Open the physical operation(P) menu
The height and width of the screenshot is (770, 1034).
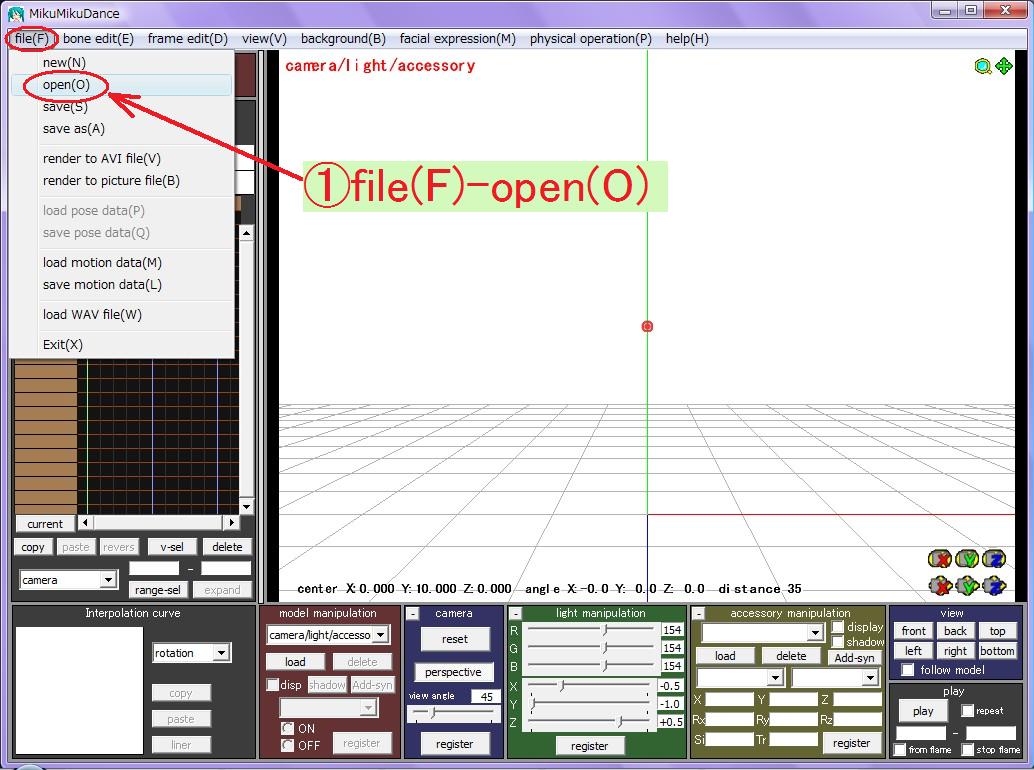pos(590,39)
